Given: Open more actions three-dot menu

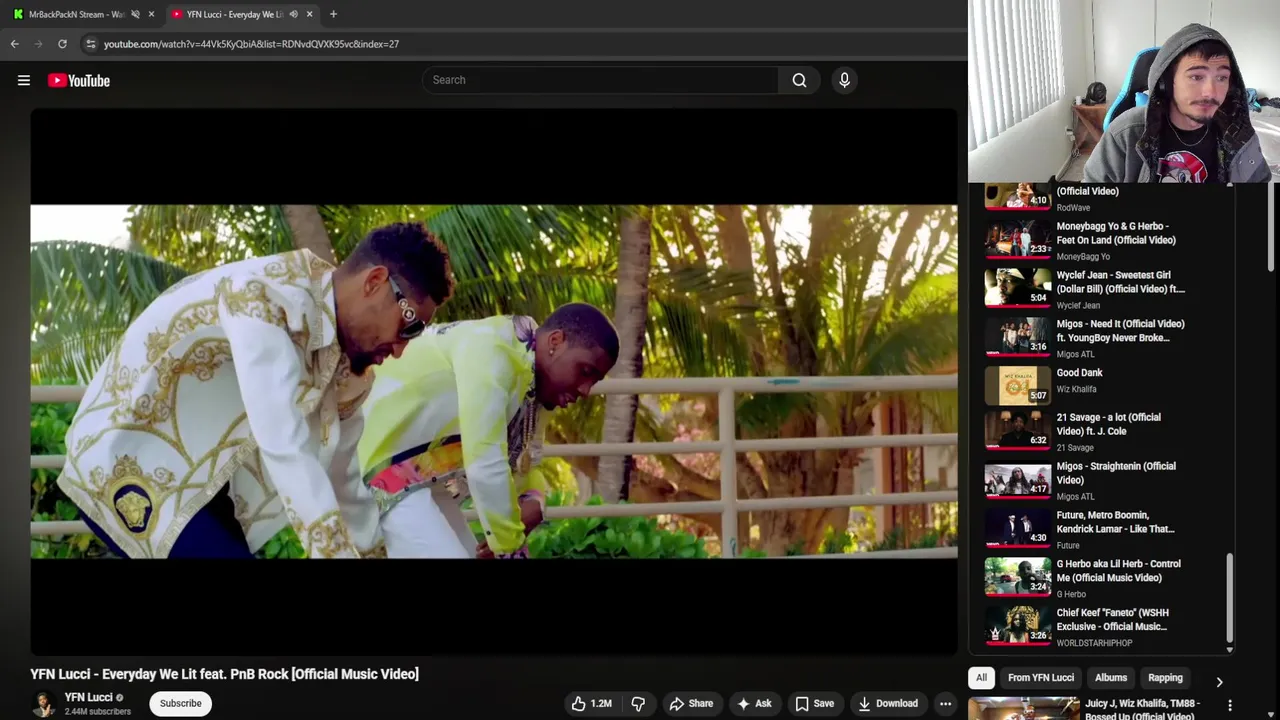Looking at the screenshot, I should click(x=945, y=703).
